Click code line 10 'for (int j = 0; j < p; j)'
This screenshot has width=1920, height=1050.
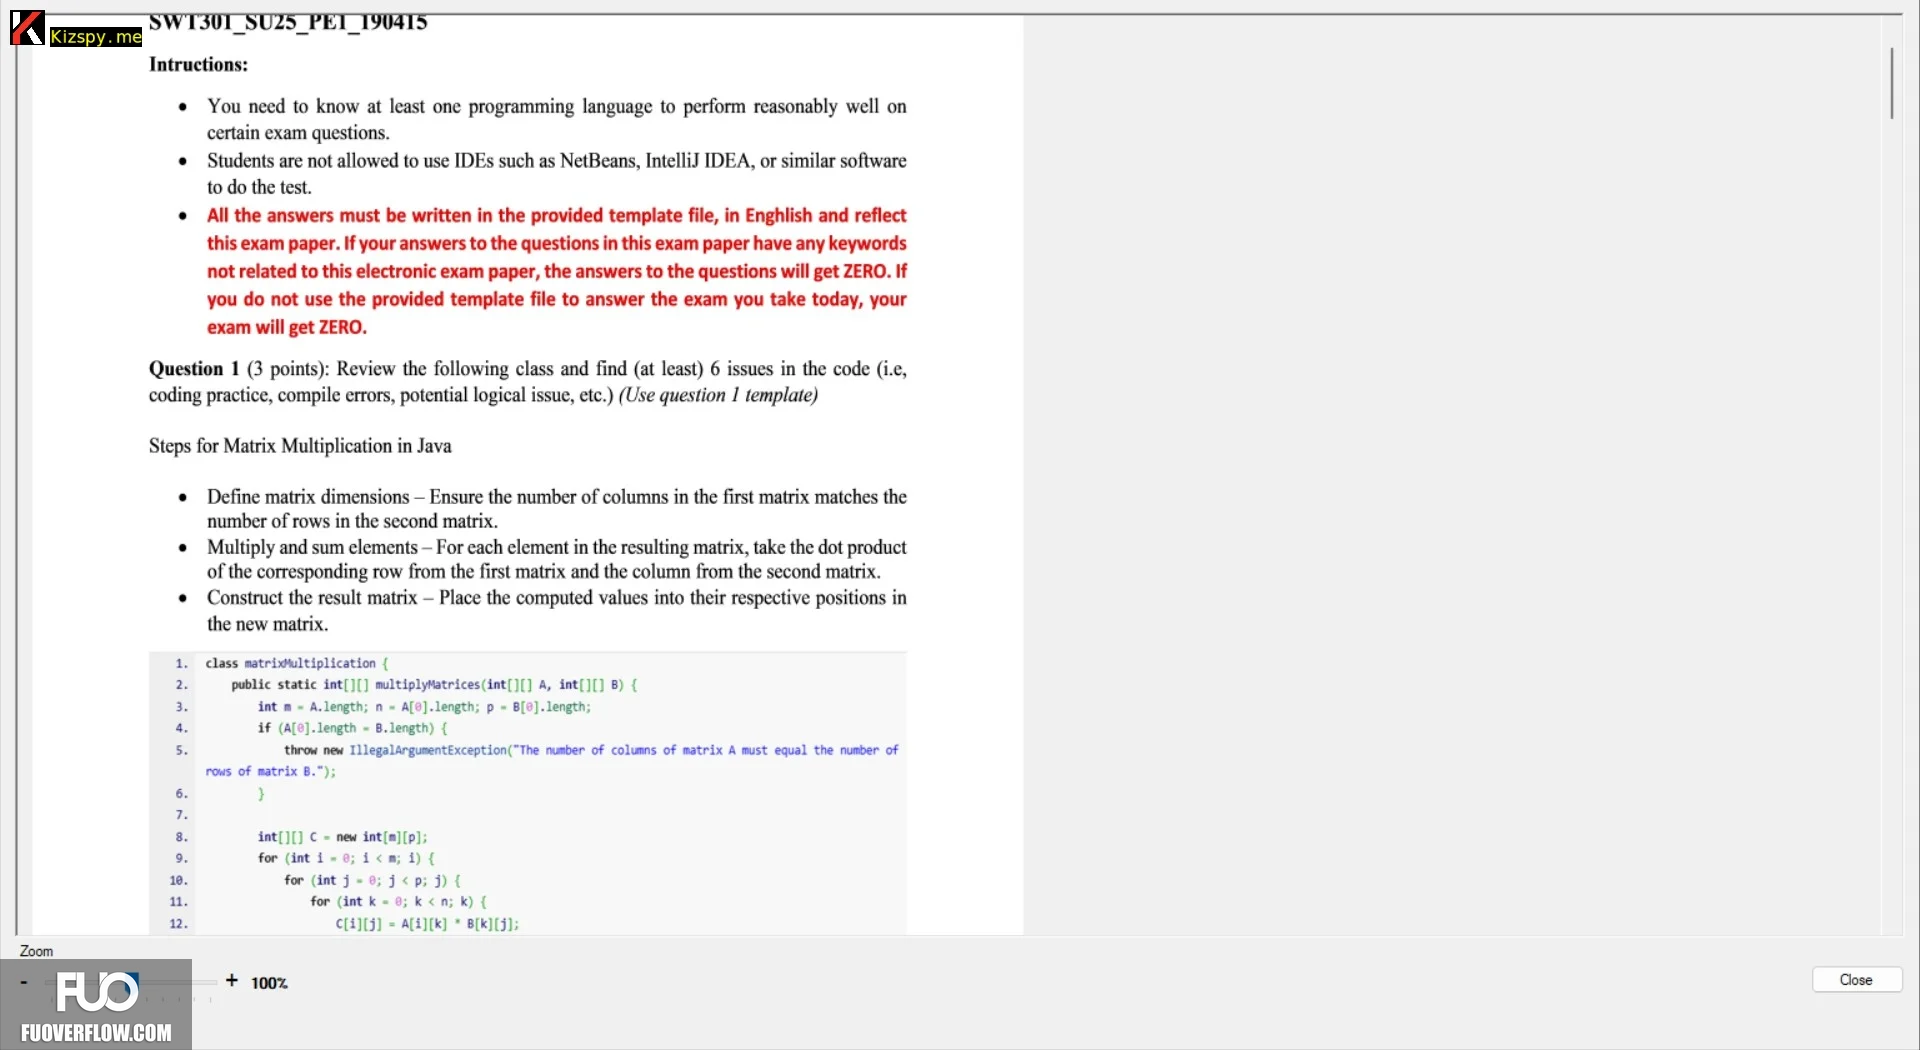pos(372,881)
